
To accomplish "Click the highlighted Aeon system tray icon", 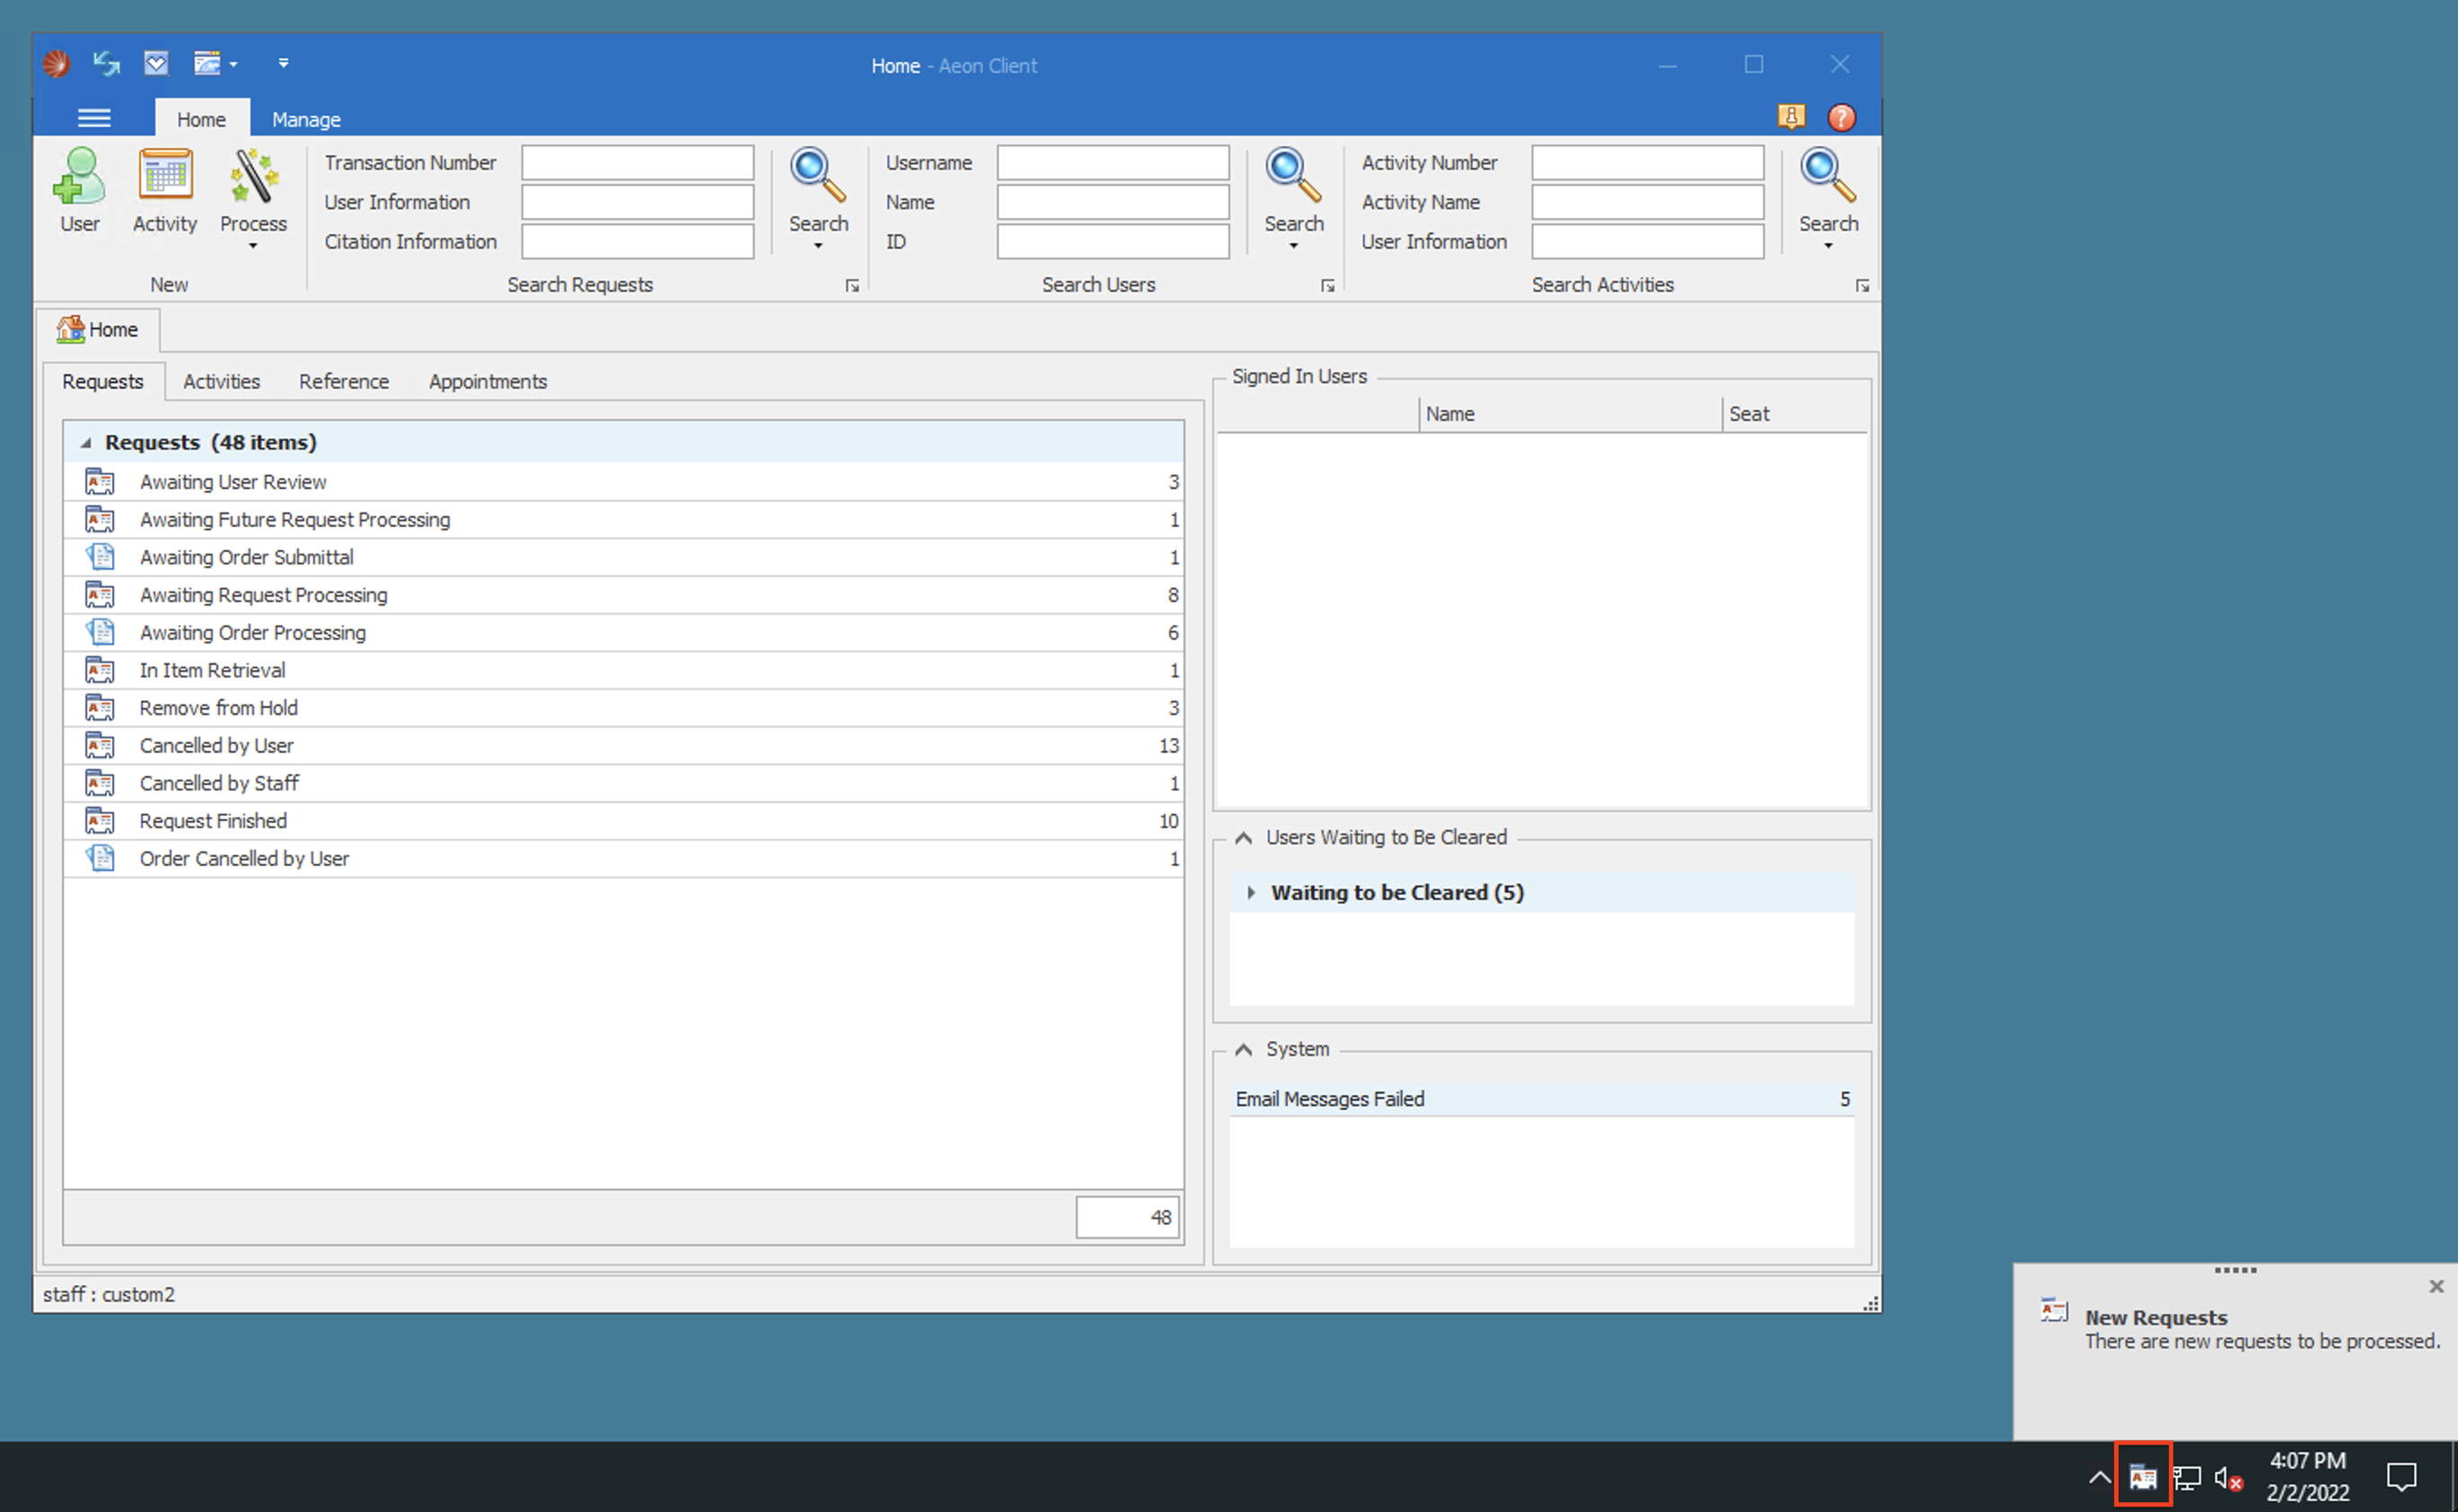I will click(2142, 1476).
